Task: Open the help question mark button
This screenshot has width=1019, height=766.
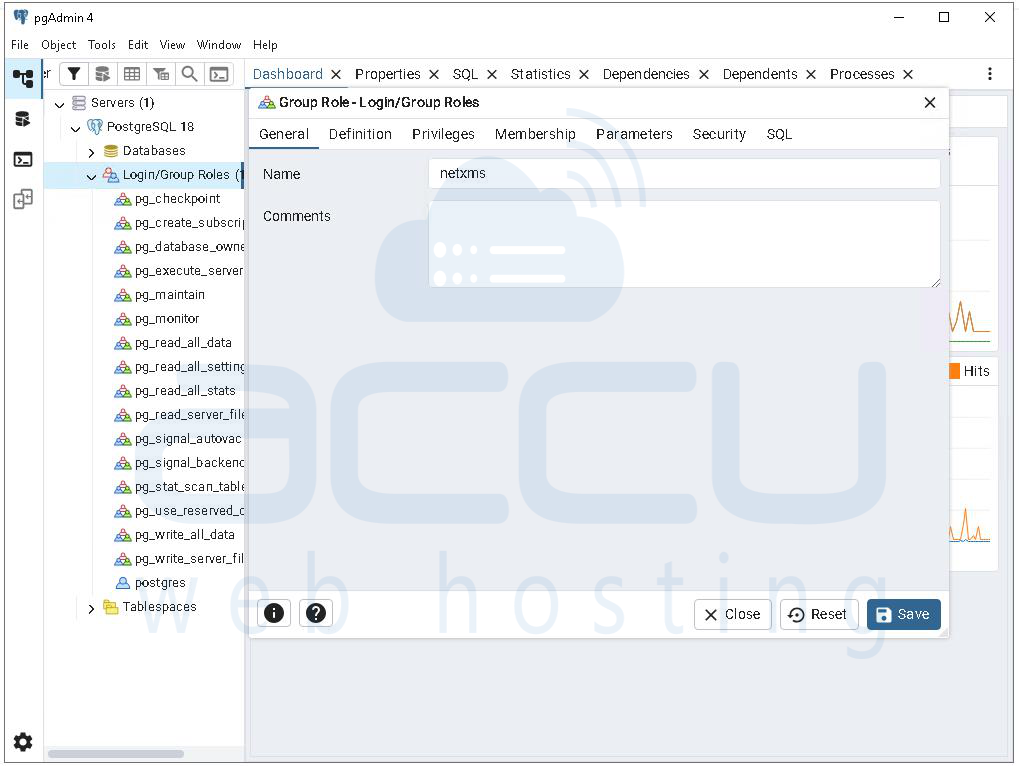Action: [x=316, y=613]
